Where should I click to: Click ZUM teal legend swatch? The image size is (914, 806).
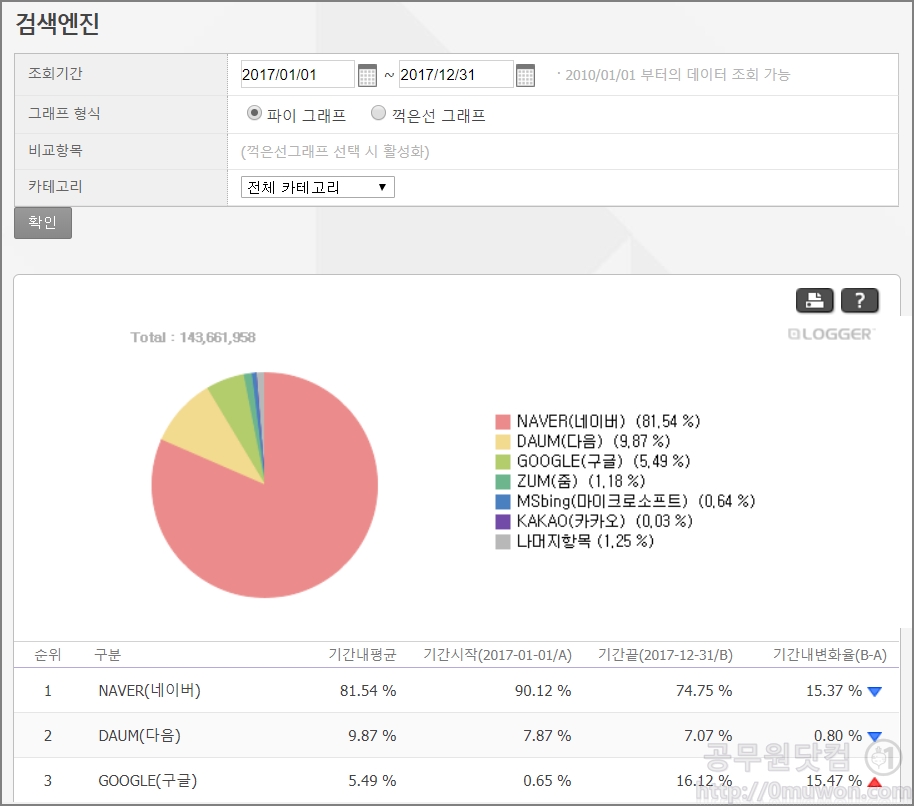click(502, 482)
